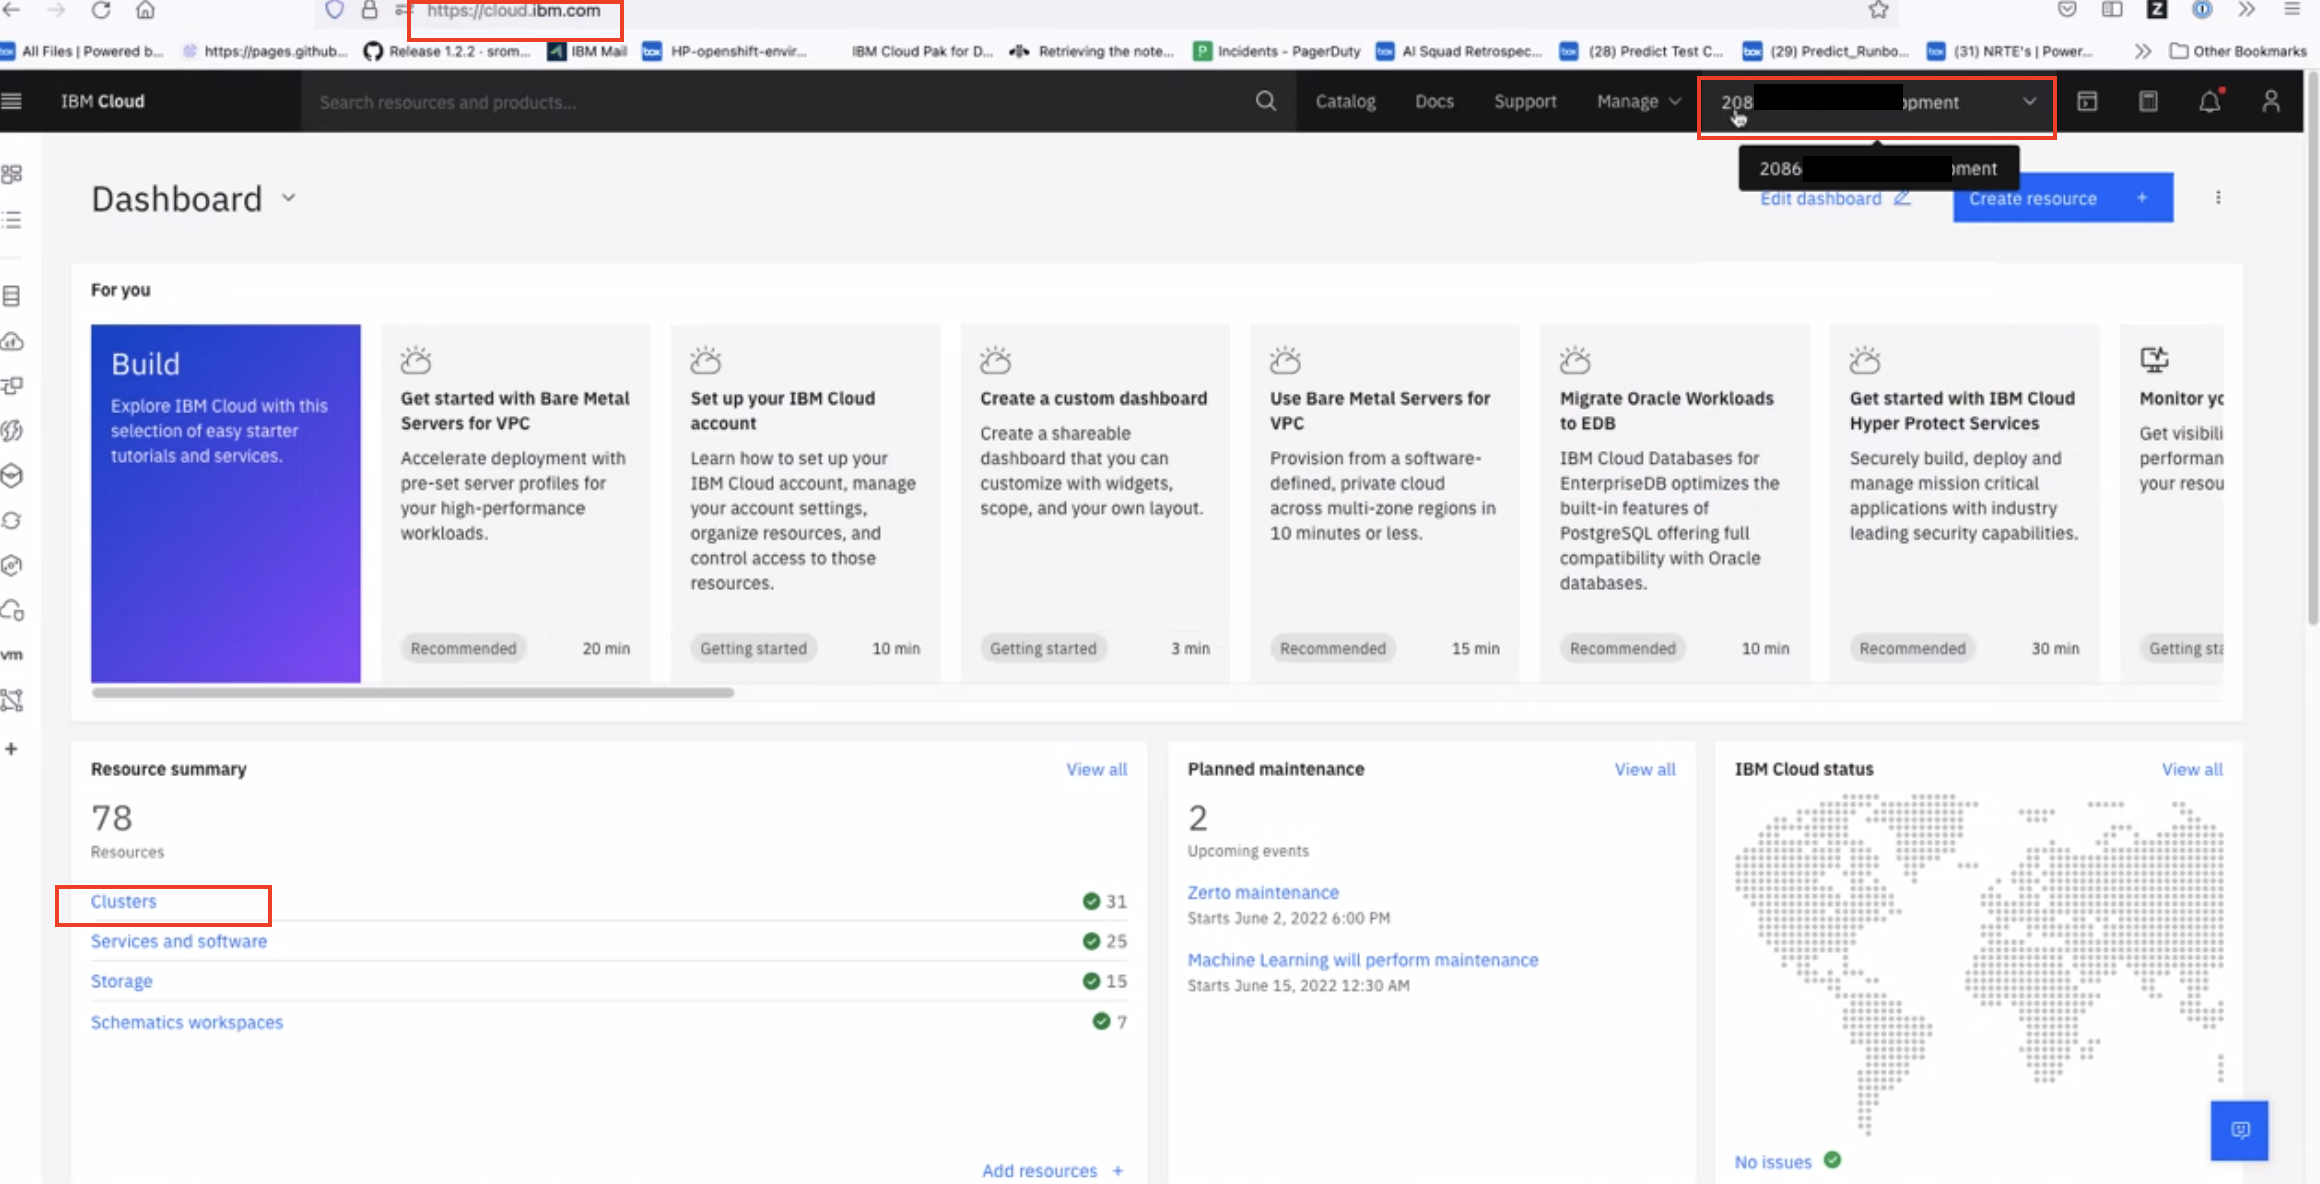
Task: Click the plus icon at sidebar bottom
Action: pyautogui.click(x=11, y=749)
